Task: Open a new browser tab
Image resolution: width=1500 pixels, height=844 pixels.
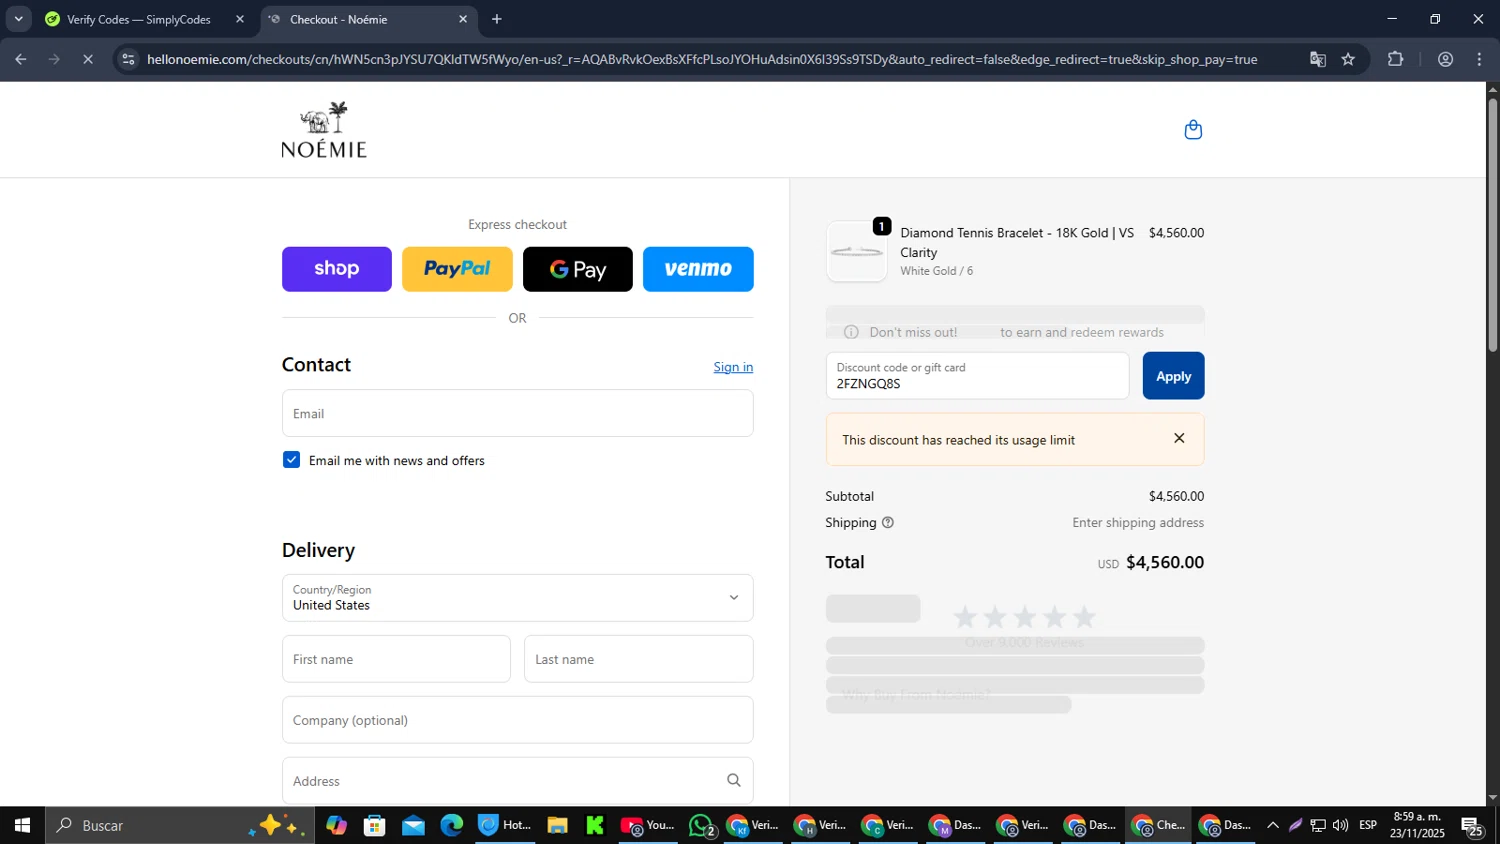Action: coord(497,19)
